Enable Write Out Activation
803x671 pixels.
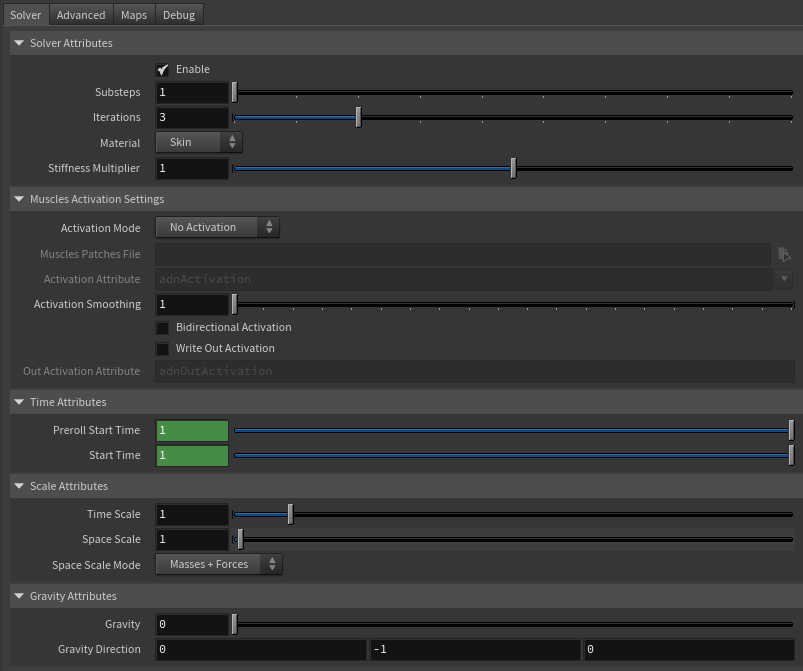coord(163,348)
